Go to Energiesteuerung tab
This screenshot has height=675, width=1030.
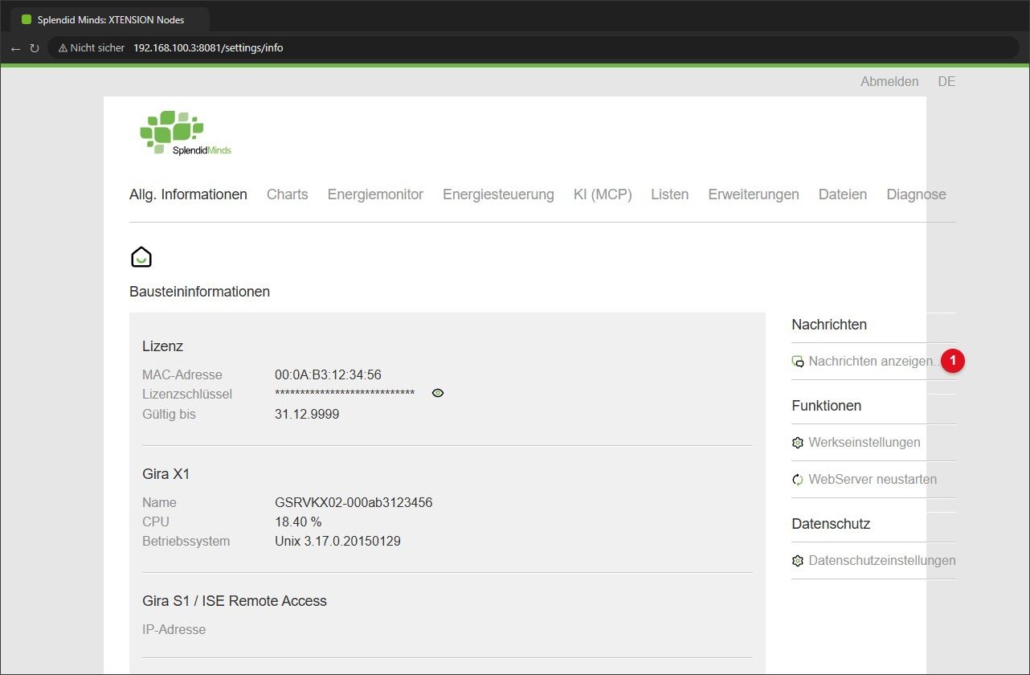498,194
